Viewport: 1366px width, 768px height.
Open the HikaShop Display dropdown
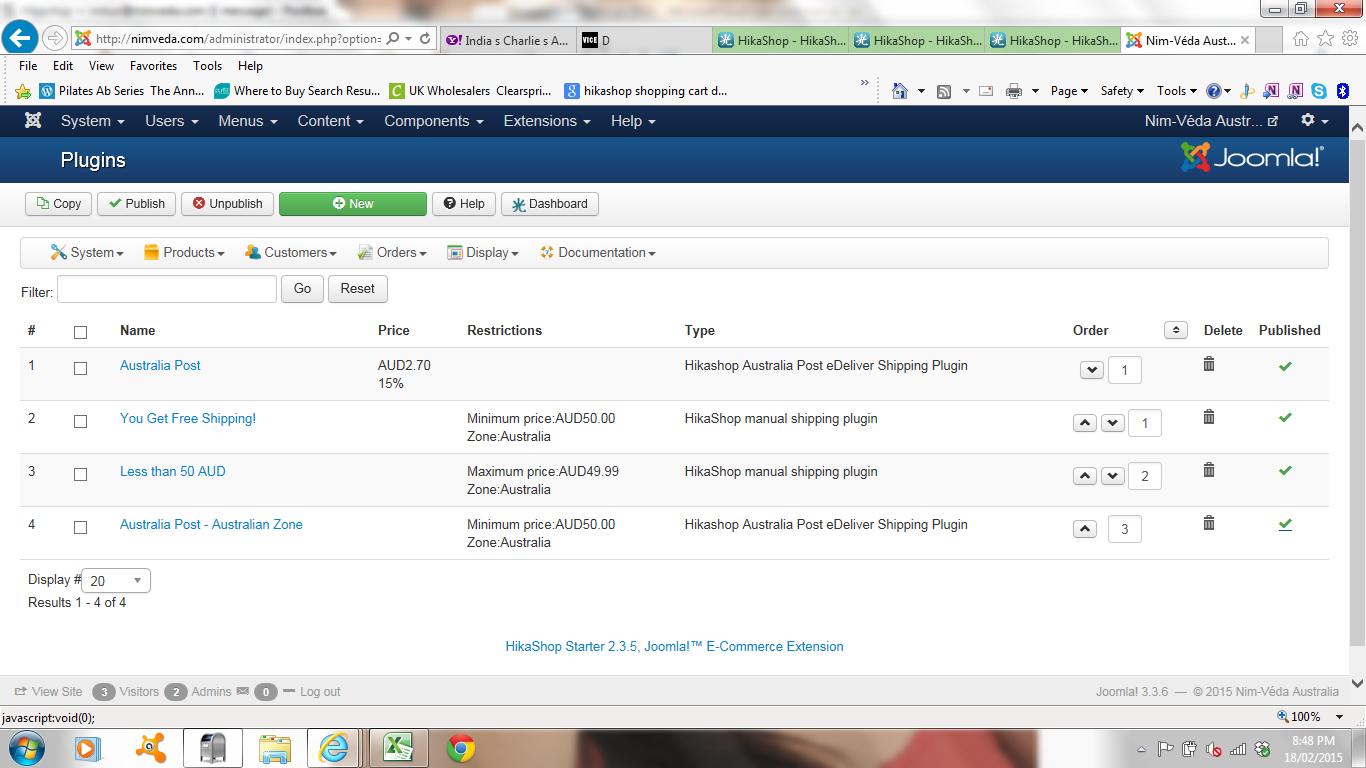(483, 253)
